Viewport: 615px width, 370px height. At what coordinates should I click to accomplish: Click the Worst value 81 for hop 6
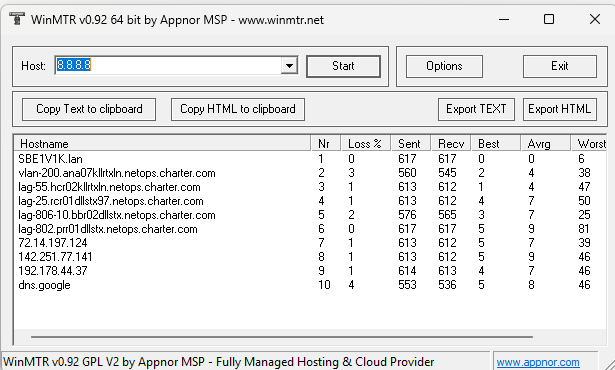[584, 229]
